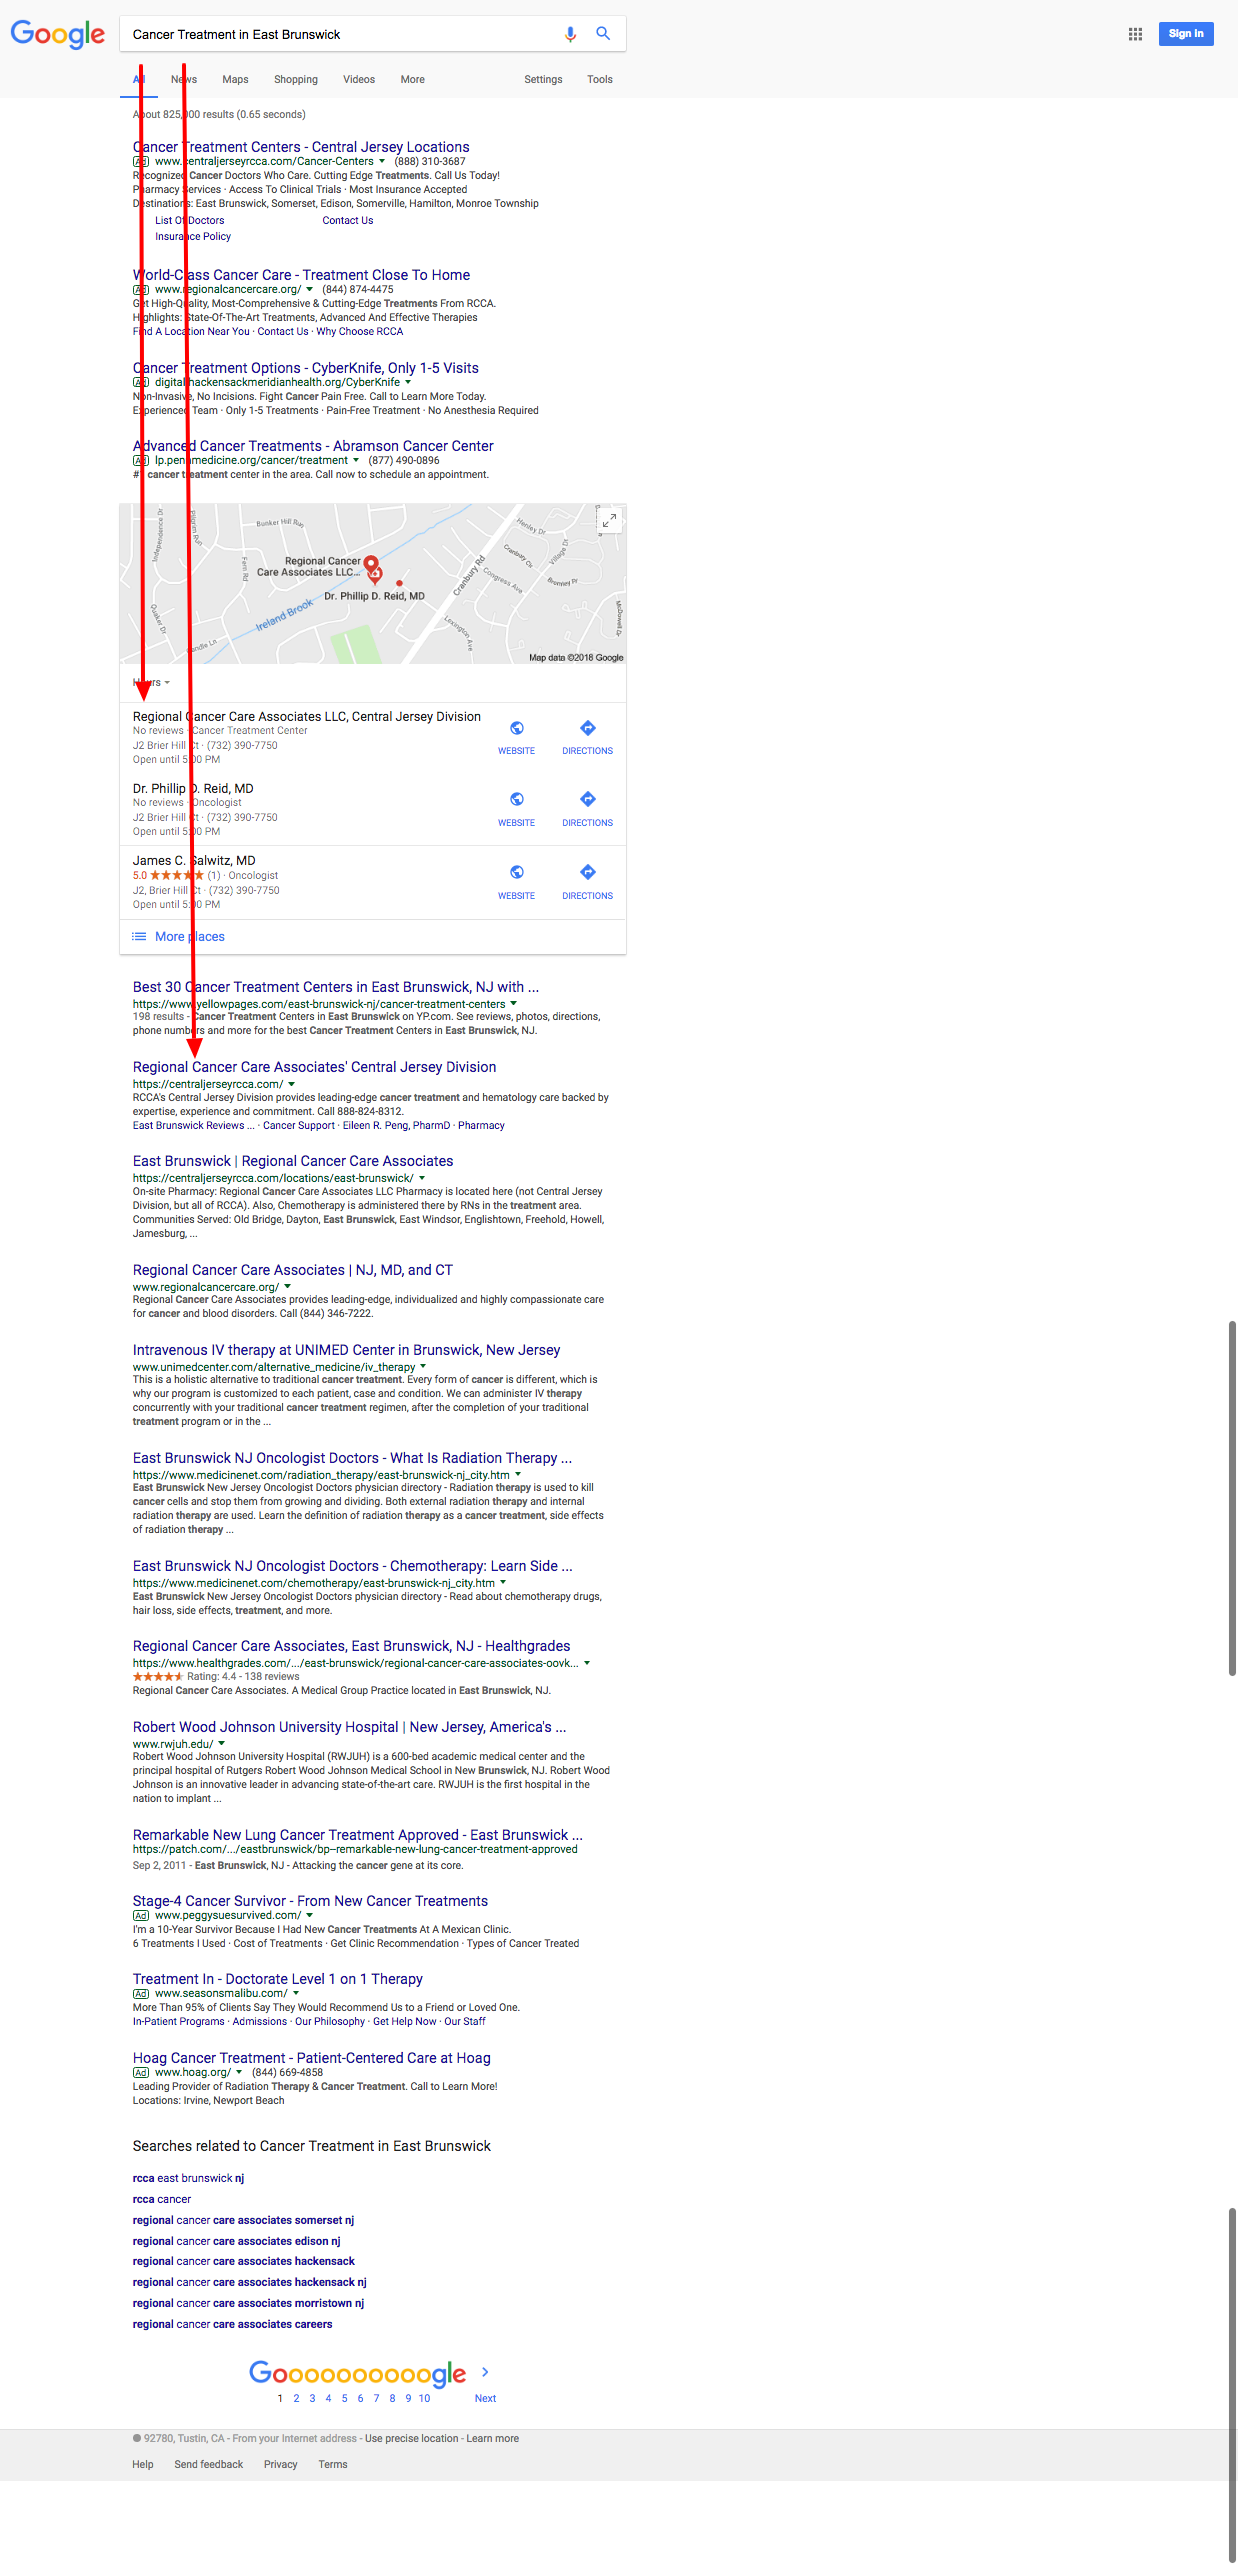Image resolution: width=1238 pixels, height=2565 pixels.
Task: Select related search 'rcca east brunswick nj'
Action: tap(188, 2178)
